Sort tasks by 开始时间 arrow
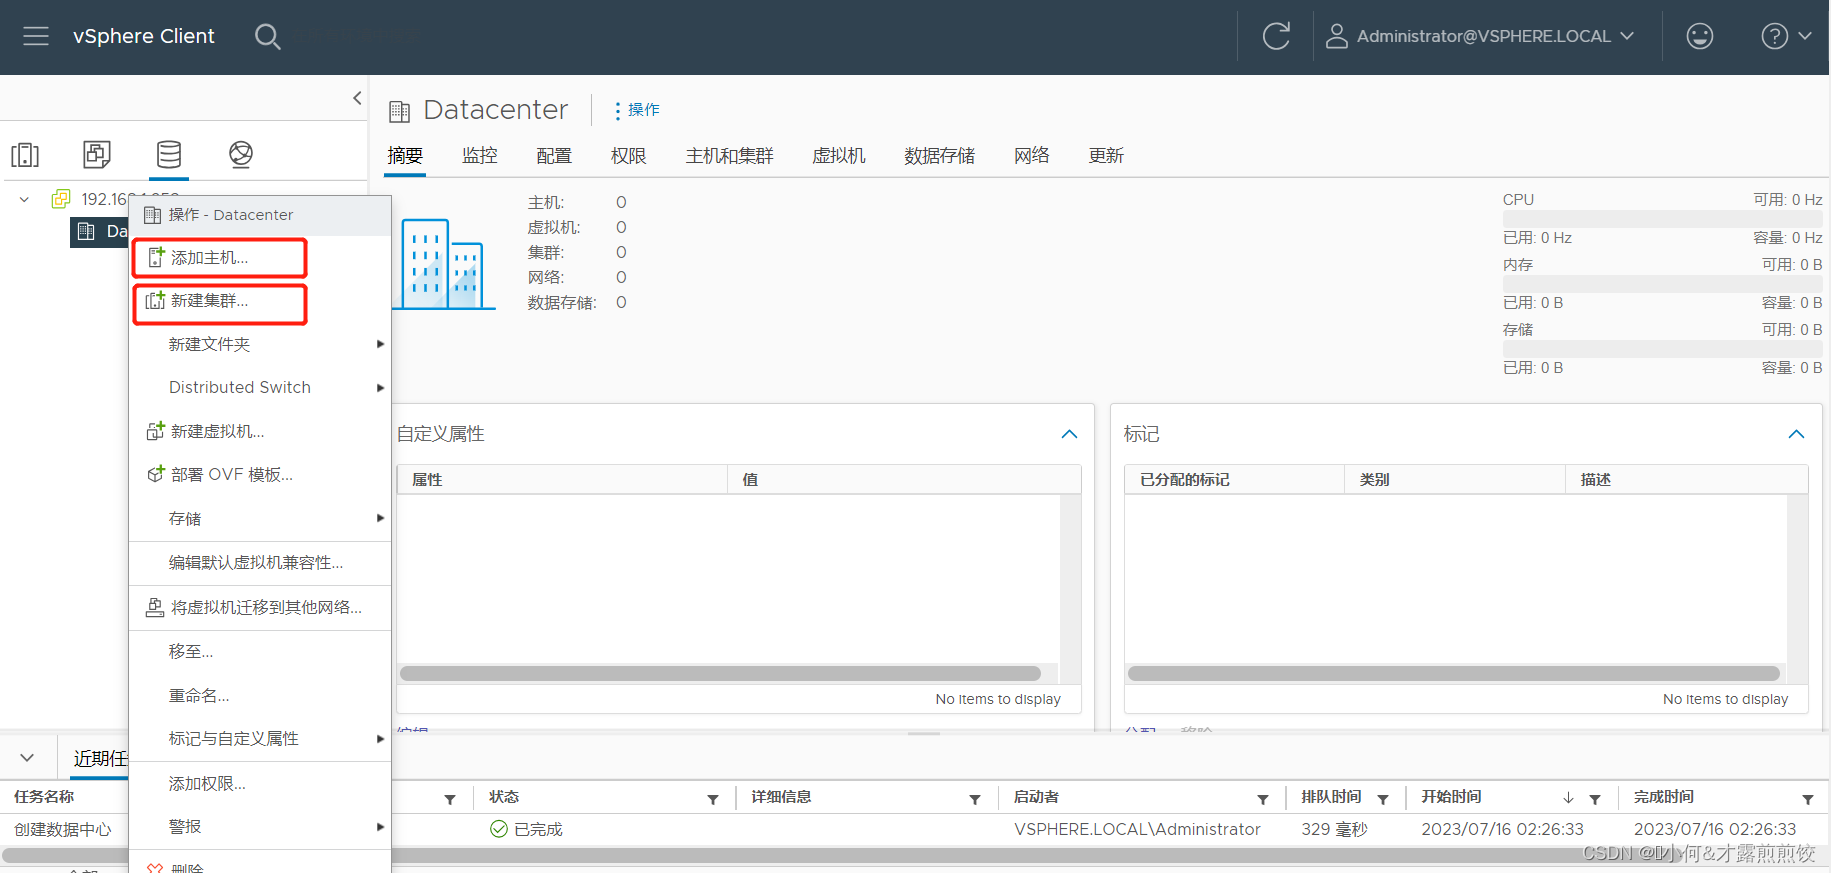Screen dimensions: 1831x873 click(x=1568, y=798)
